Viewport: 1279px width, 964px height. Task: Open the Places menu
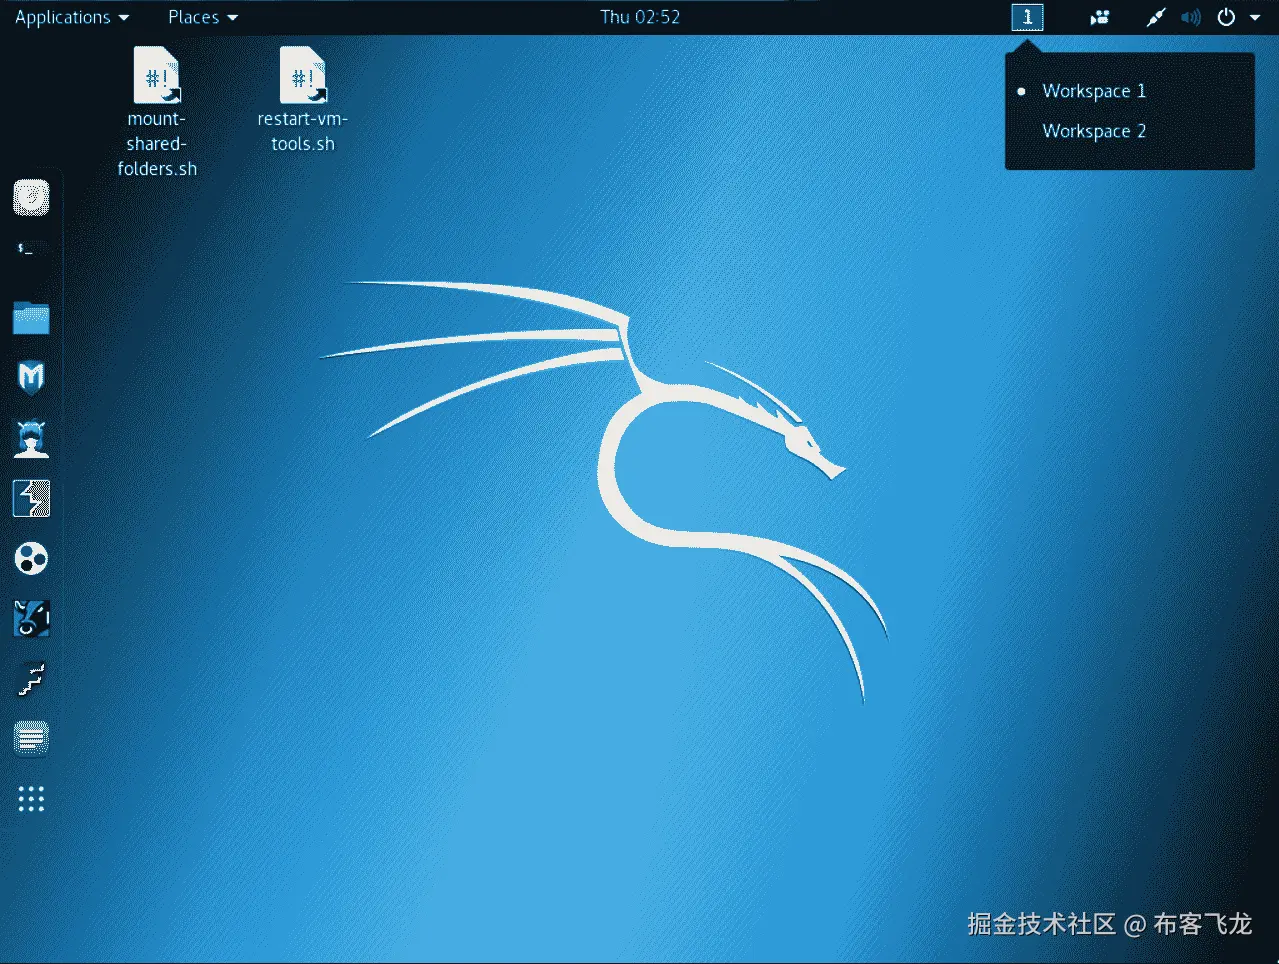click(x=203, y=17)
